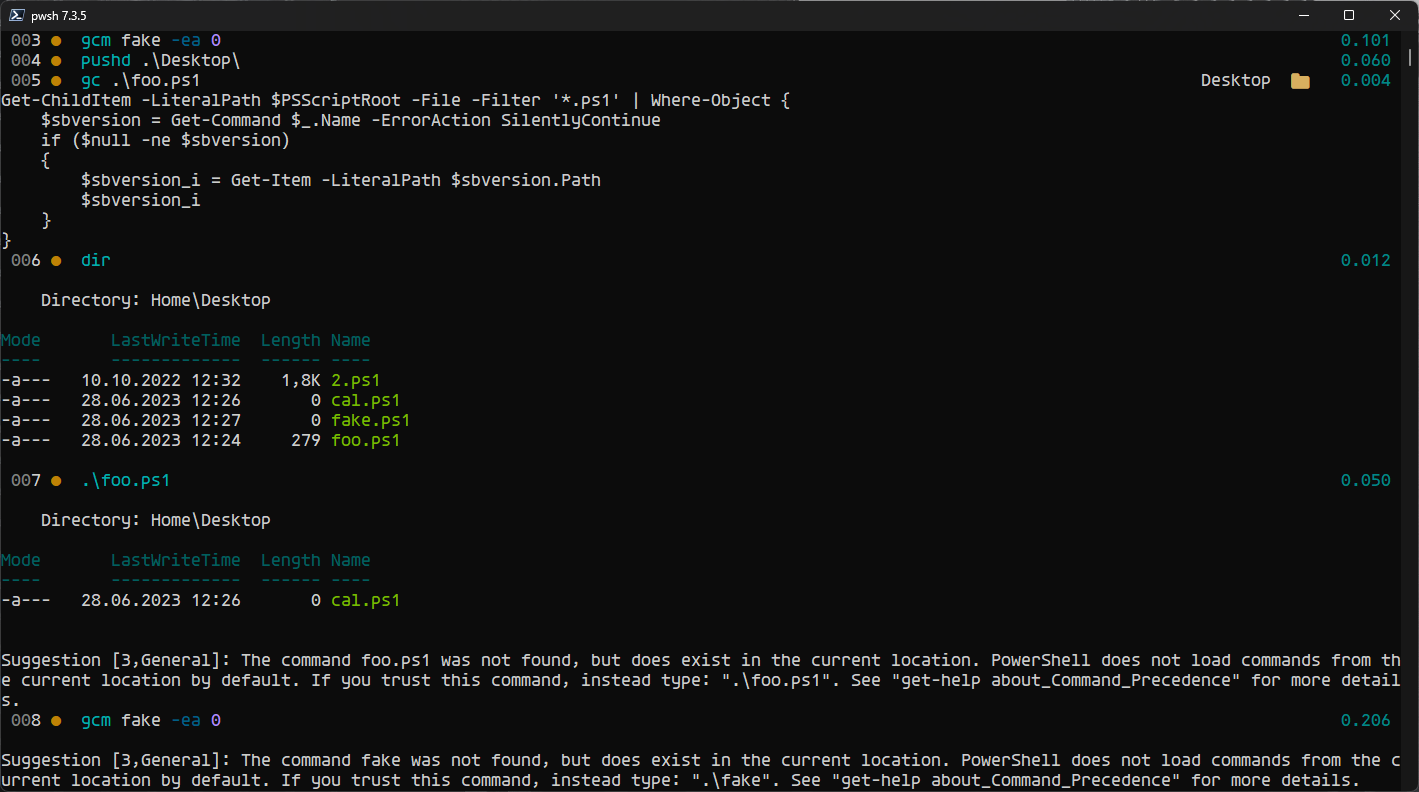Click the orange status dot beside prompt 005
The height and width of the screenshot is (792, 1419).
(x=56, y=80)
